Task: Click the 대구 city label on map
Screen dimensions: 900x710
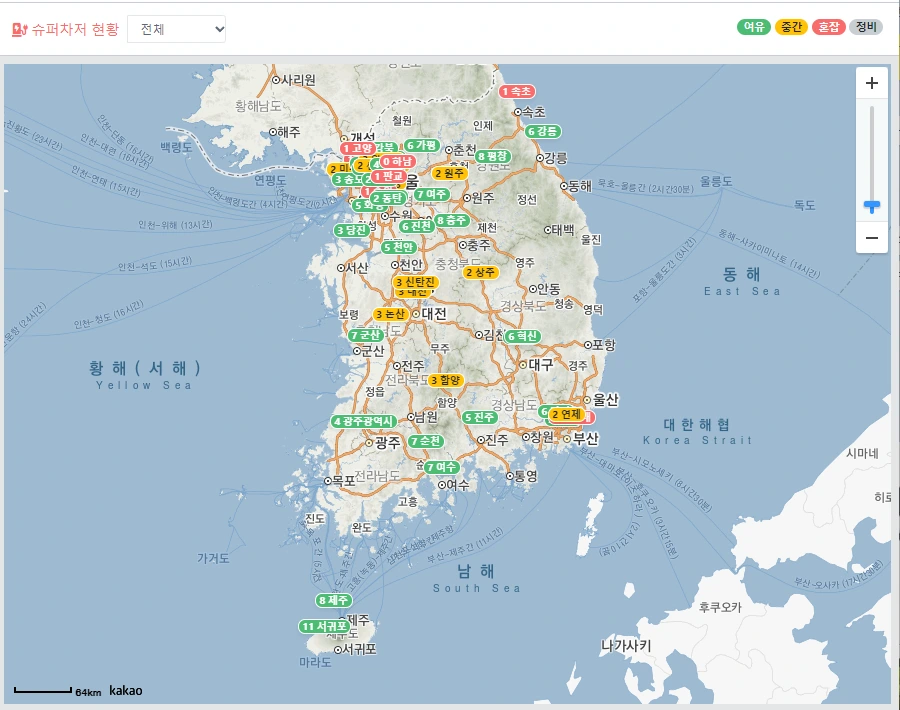Action: [x=541, y=364]
